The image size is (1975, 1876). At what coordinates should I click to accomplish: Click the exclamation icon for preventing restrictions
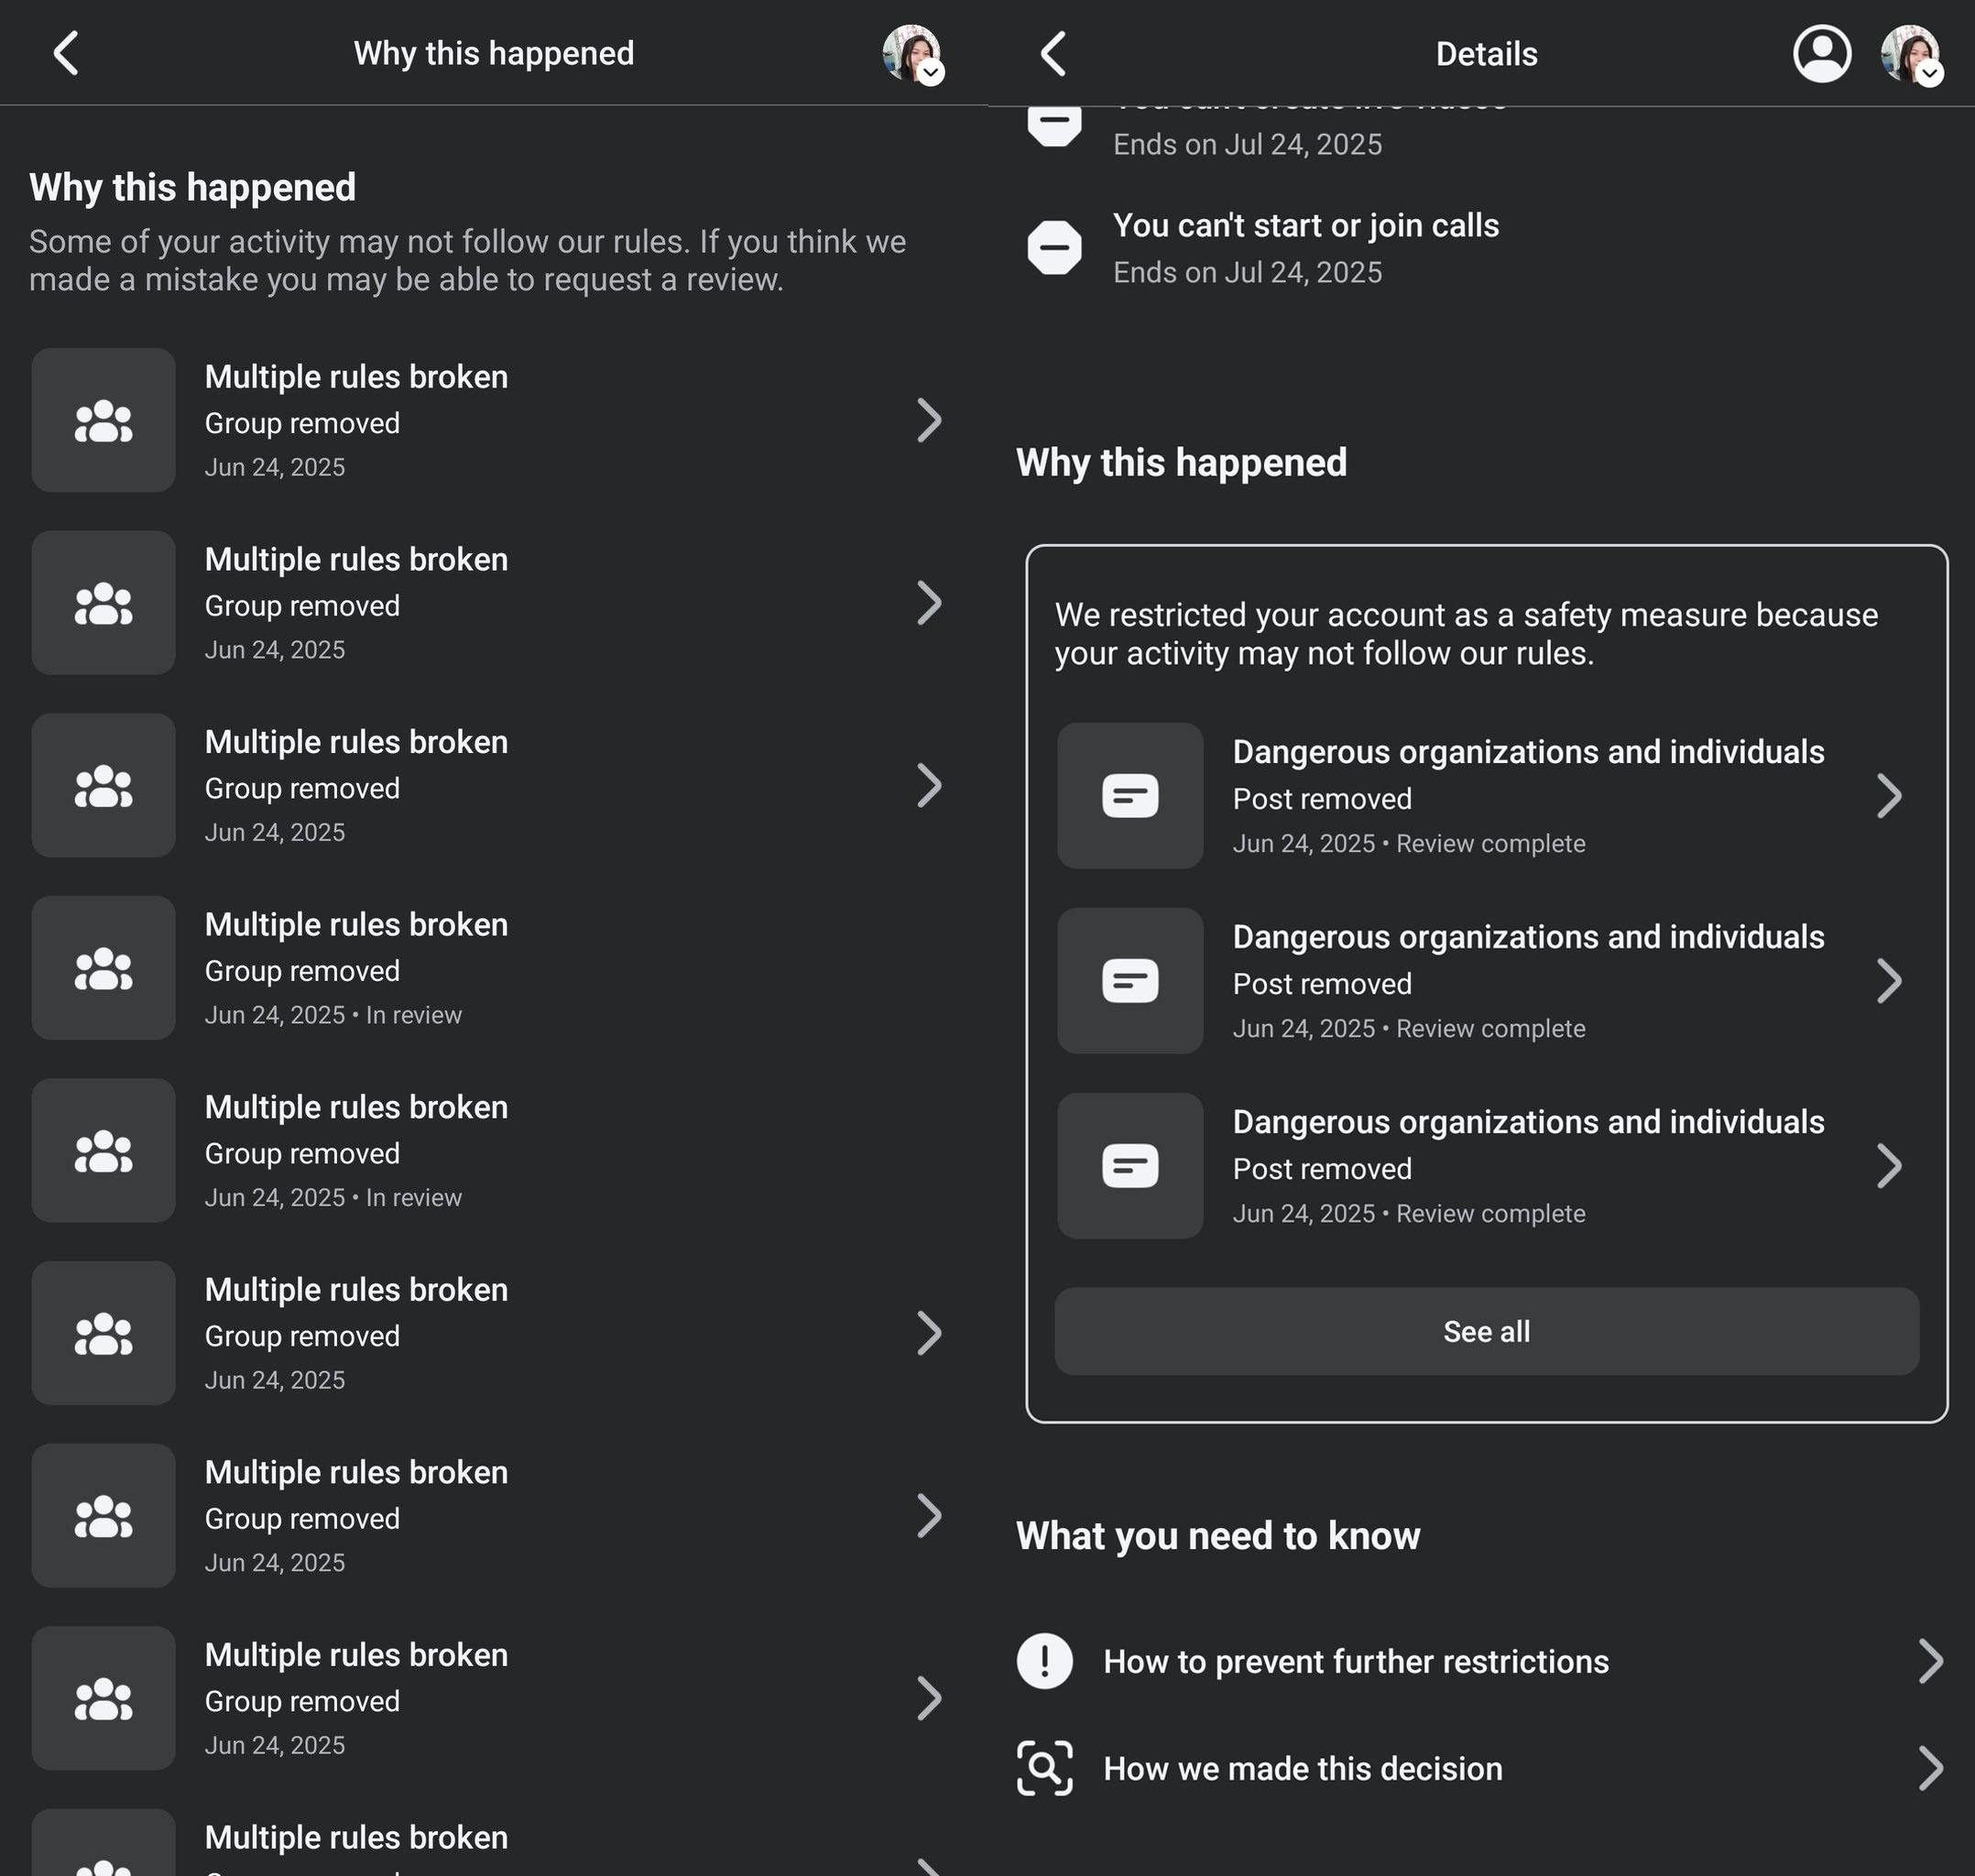[x=1045, y=1661]
